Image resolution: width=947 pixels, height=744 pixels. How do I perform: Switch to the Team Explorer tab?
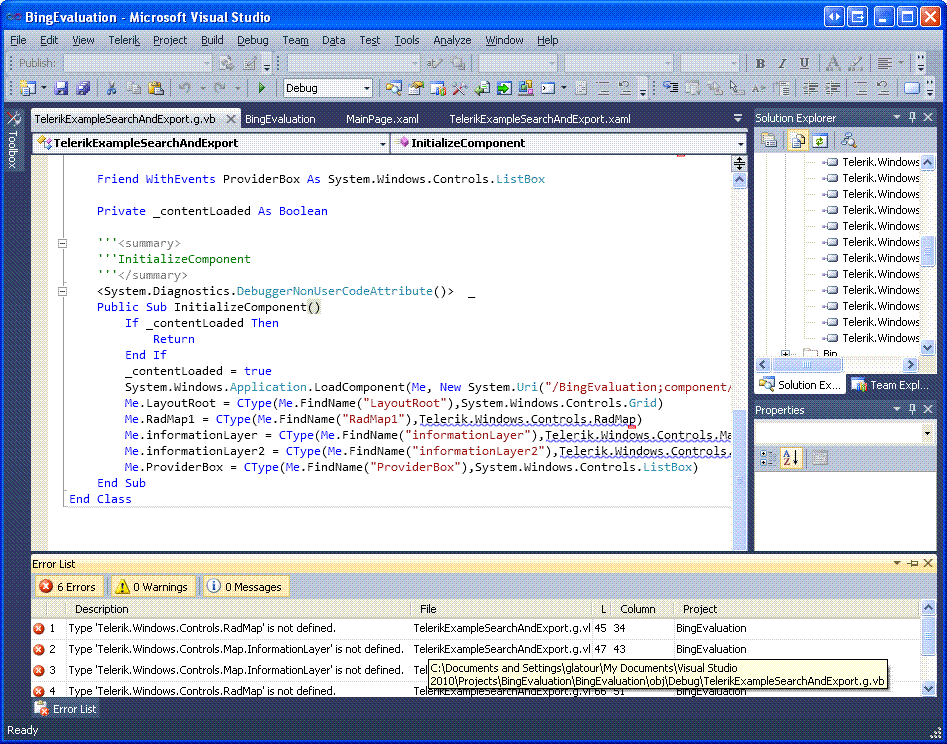(890, 385)
